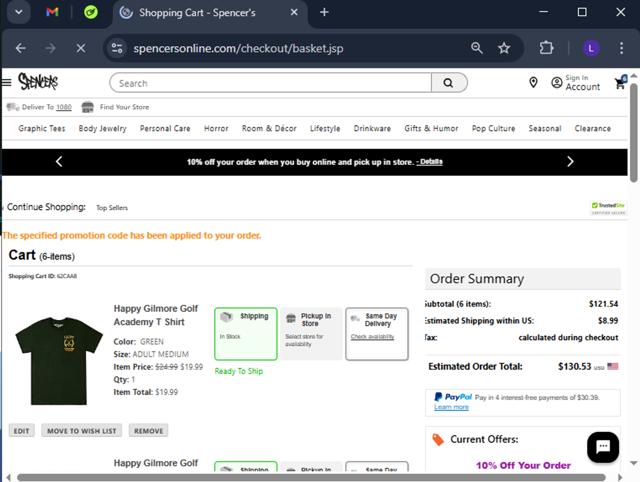
Task: Click the REMOVE button
Action: tap(149, 431)
